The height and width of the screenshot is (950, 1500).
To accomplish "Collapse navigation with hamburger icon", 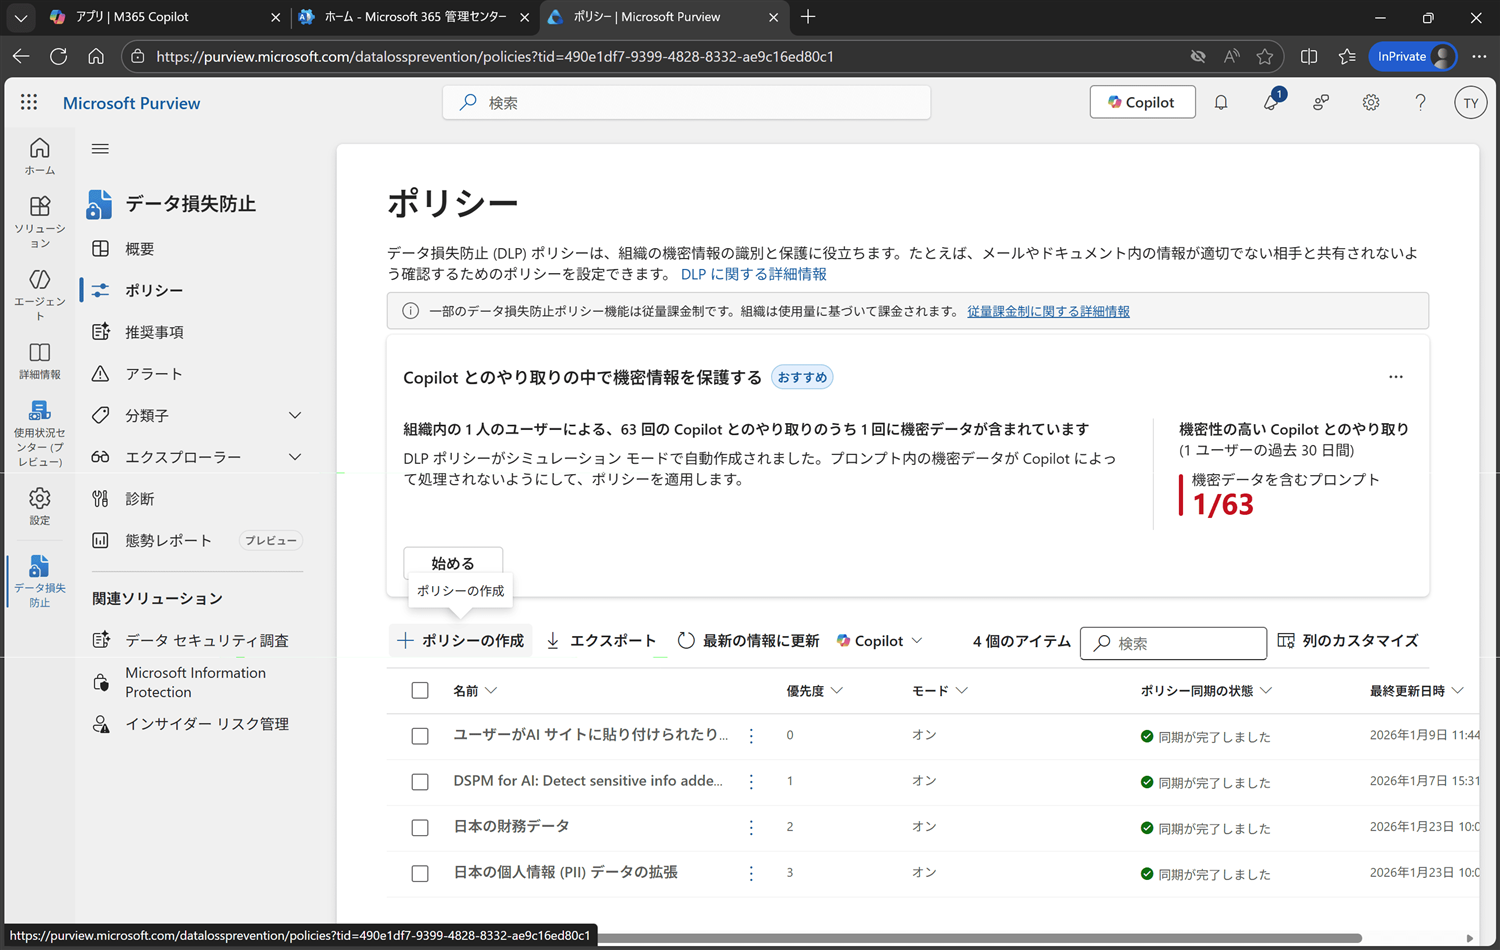I will [100, 149].
